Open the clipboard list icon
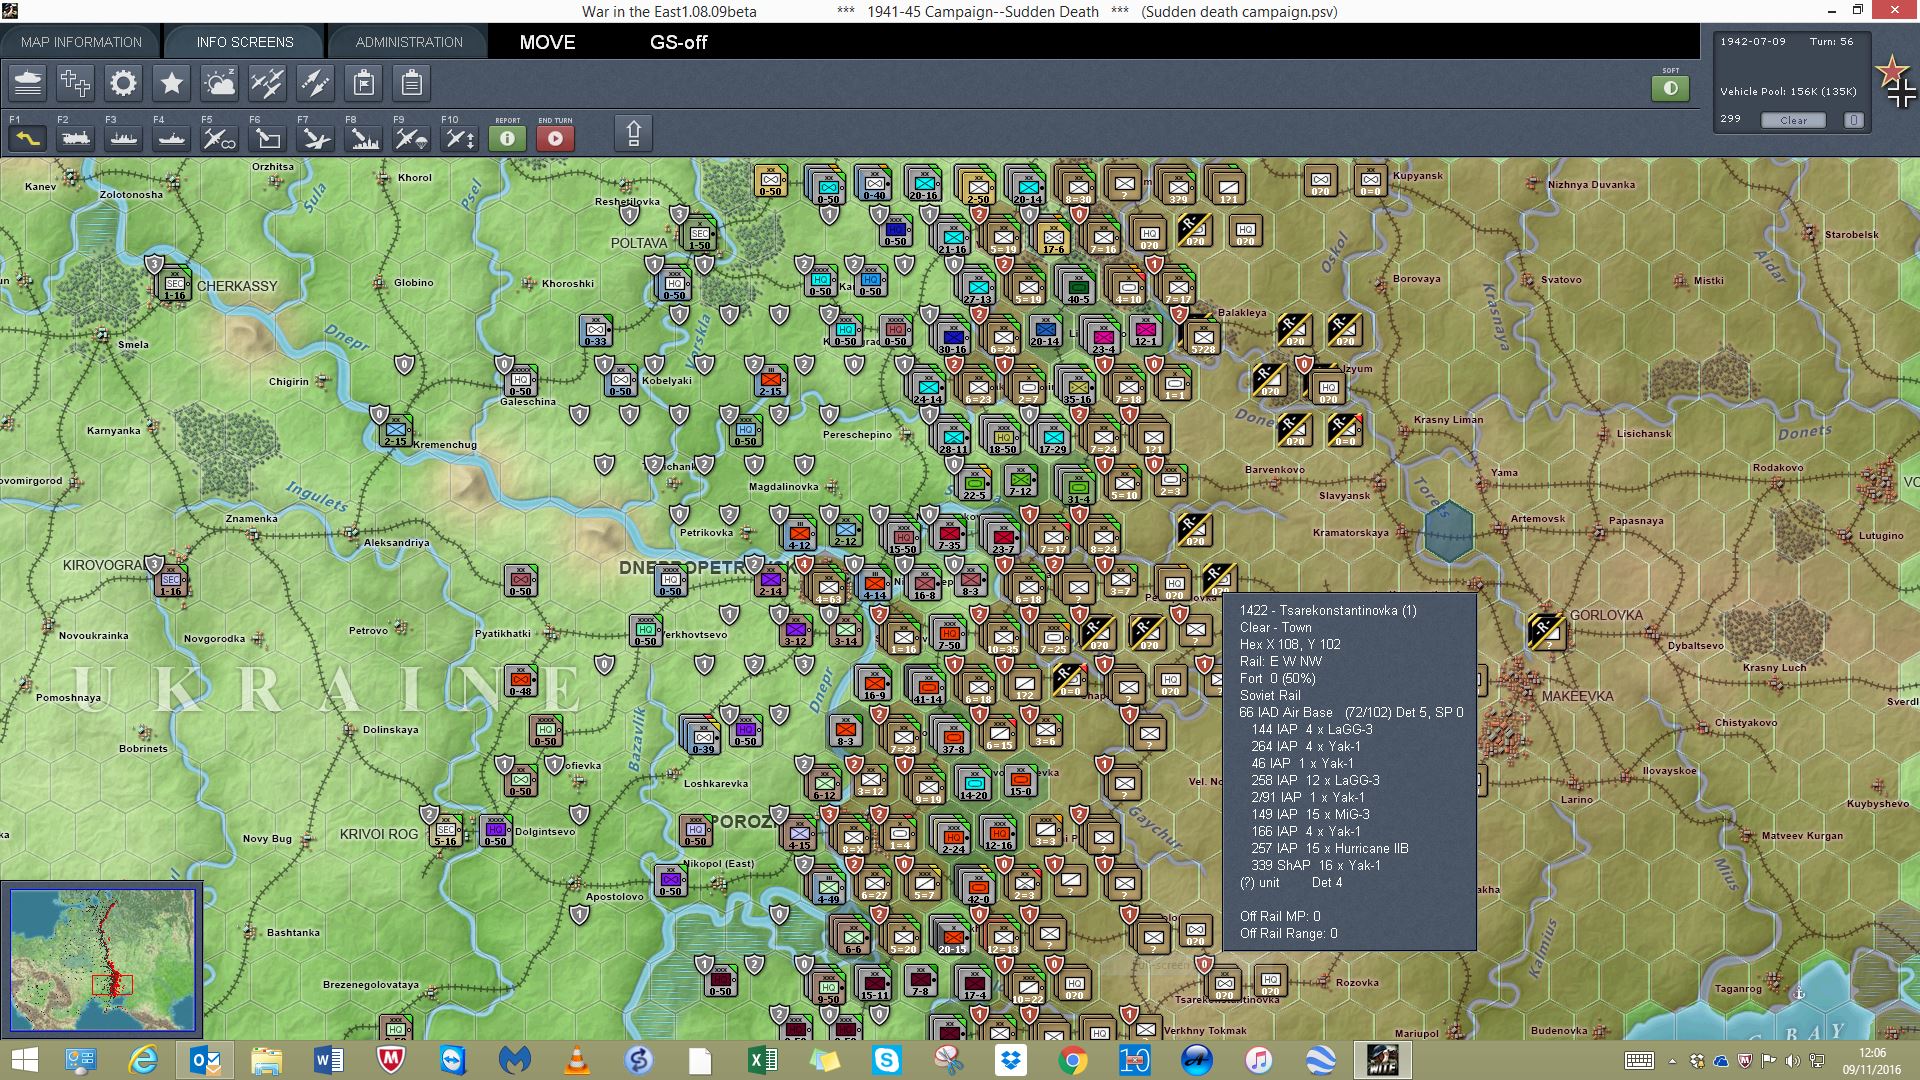 (412, 83)
